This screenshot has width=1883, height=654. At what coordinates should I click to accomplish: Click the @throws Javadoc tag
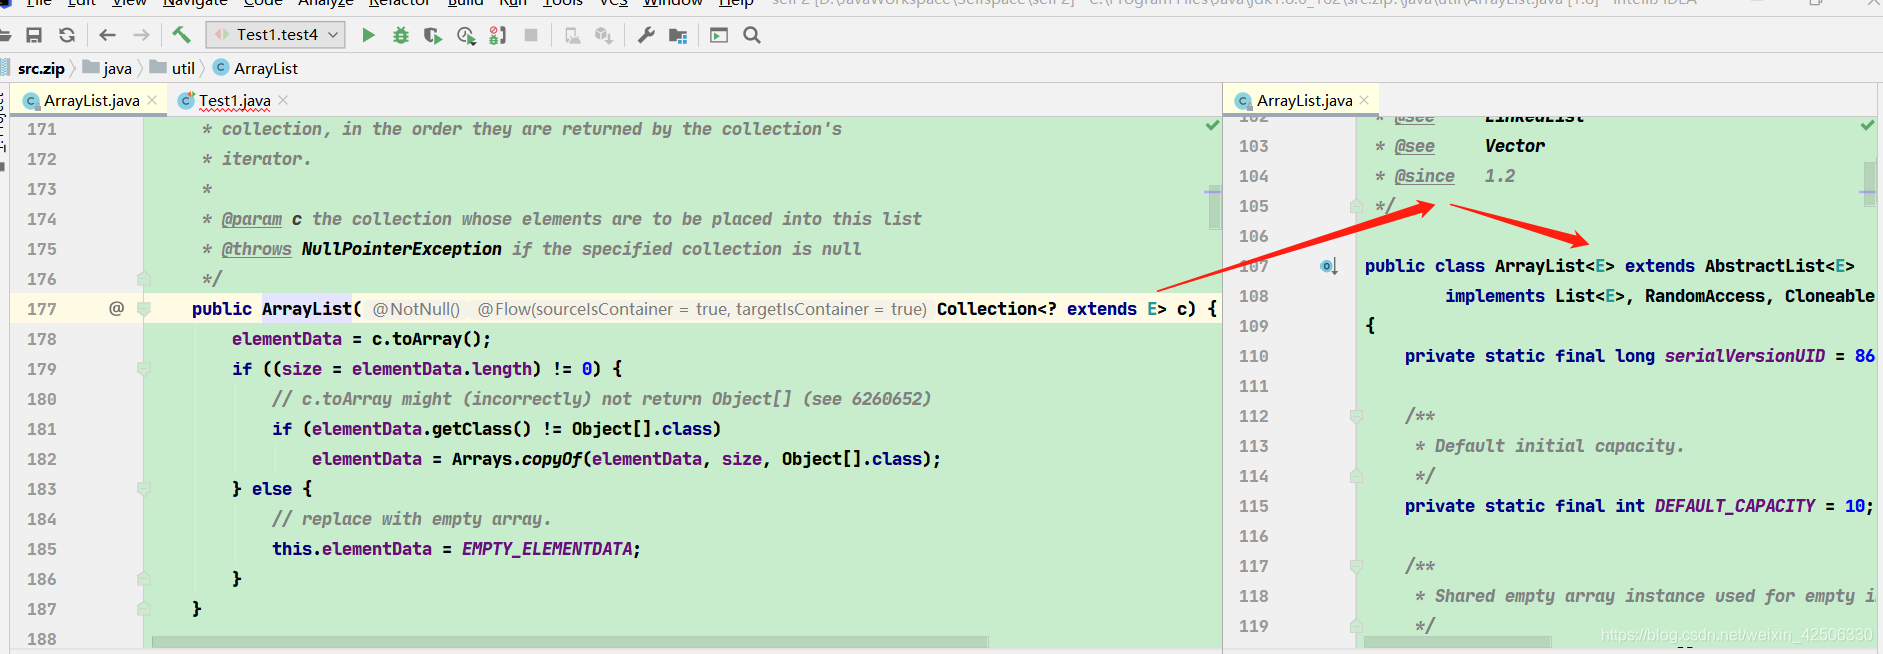click(257, 249)
